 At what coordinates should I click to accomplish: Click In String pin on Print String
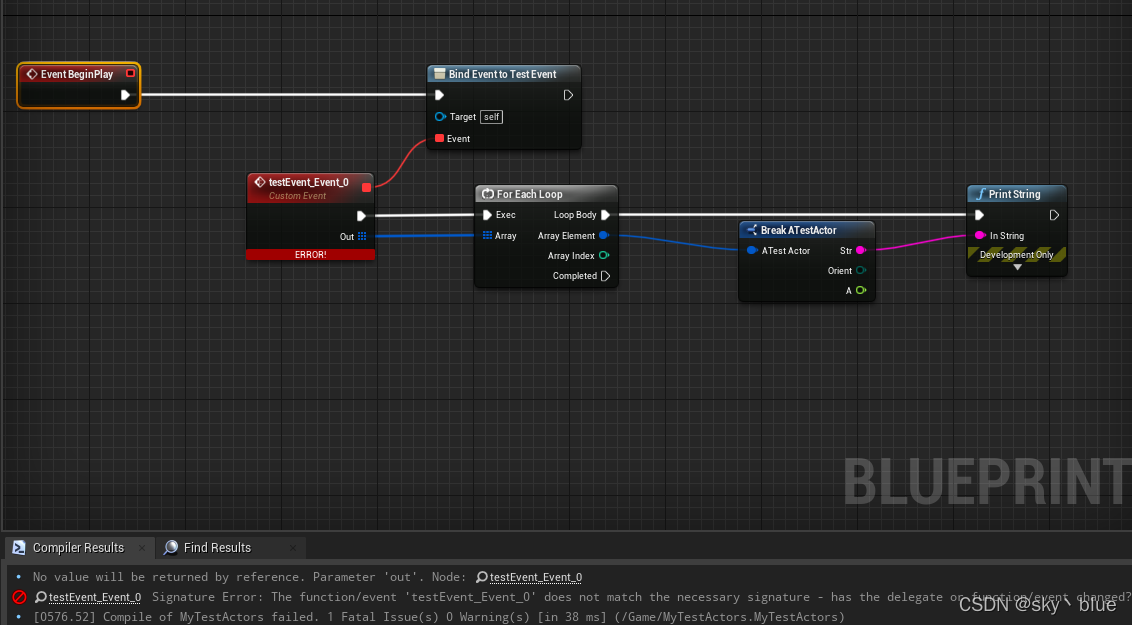[x=980, y=235]
